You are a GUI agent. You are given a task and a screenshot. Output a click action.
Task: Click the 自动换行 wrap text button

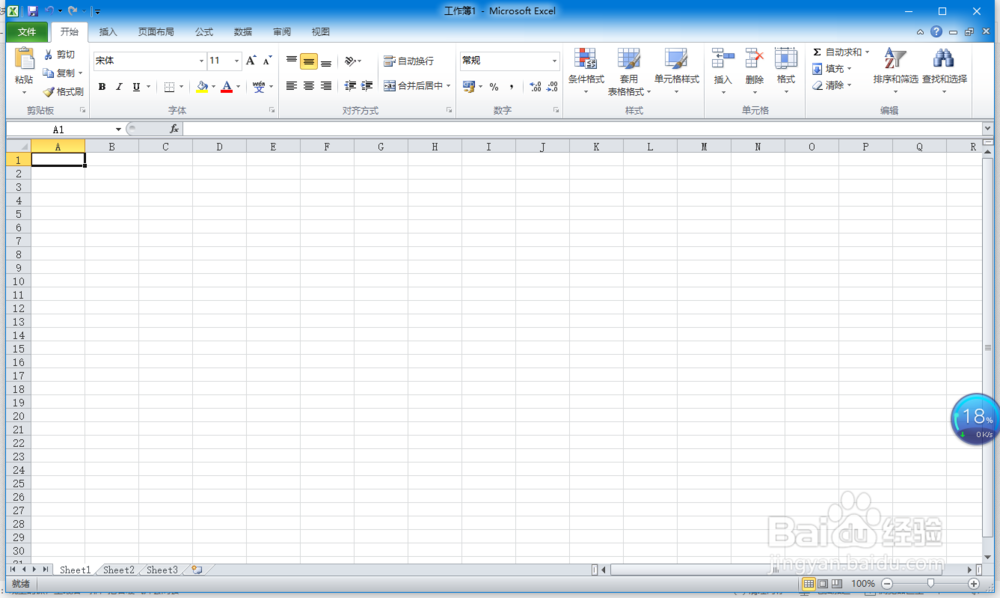[409, 61]
